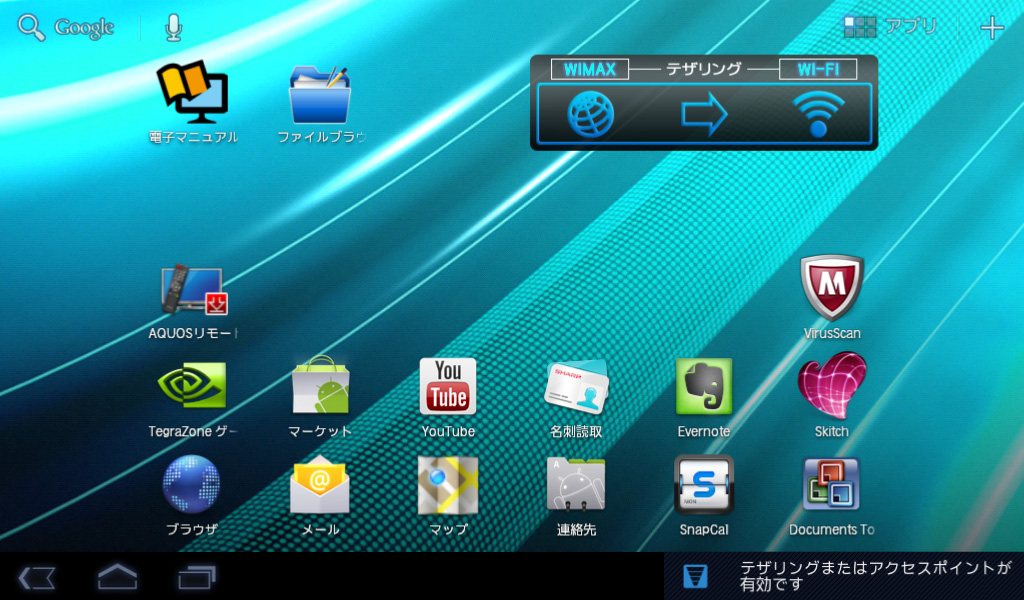Toggle WiMAX globe in tethering widget
Image resolution: width=1024 pixels, height=600 pixels.
591,114
